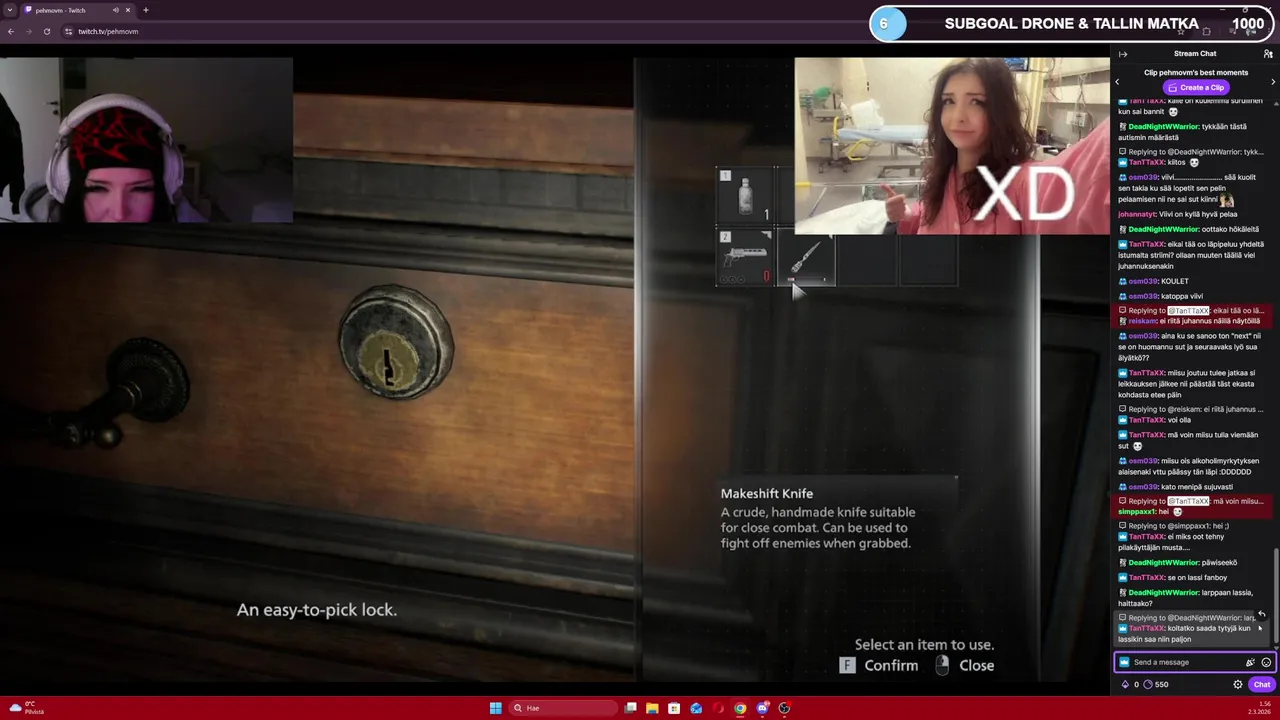Viewport: 1280px width, 720px height.
Task: Open the weather widget showing 0°C
Action: tap(26, 708)
